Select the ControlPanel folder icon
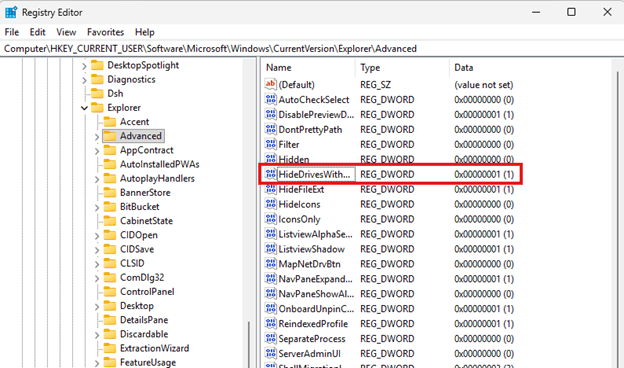This screenshot has width=624, height=368. pyautogui.click(x=110, y=291)
